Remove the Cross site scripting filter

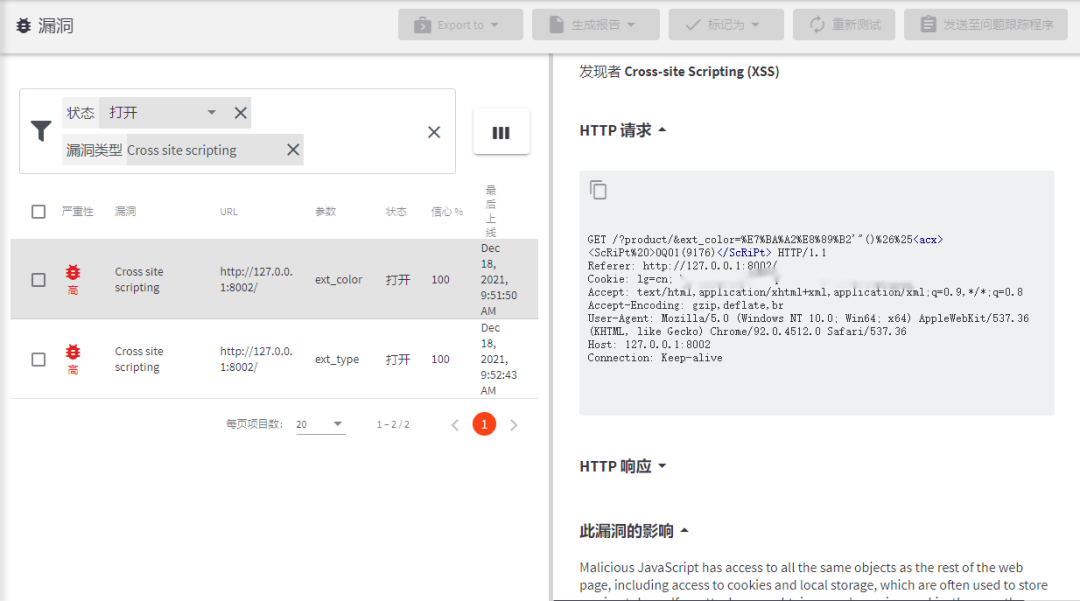pyautogui.click(x=293, y=150)
